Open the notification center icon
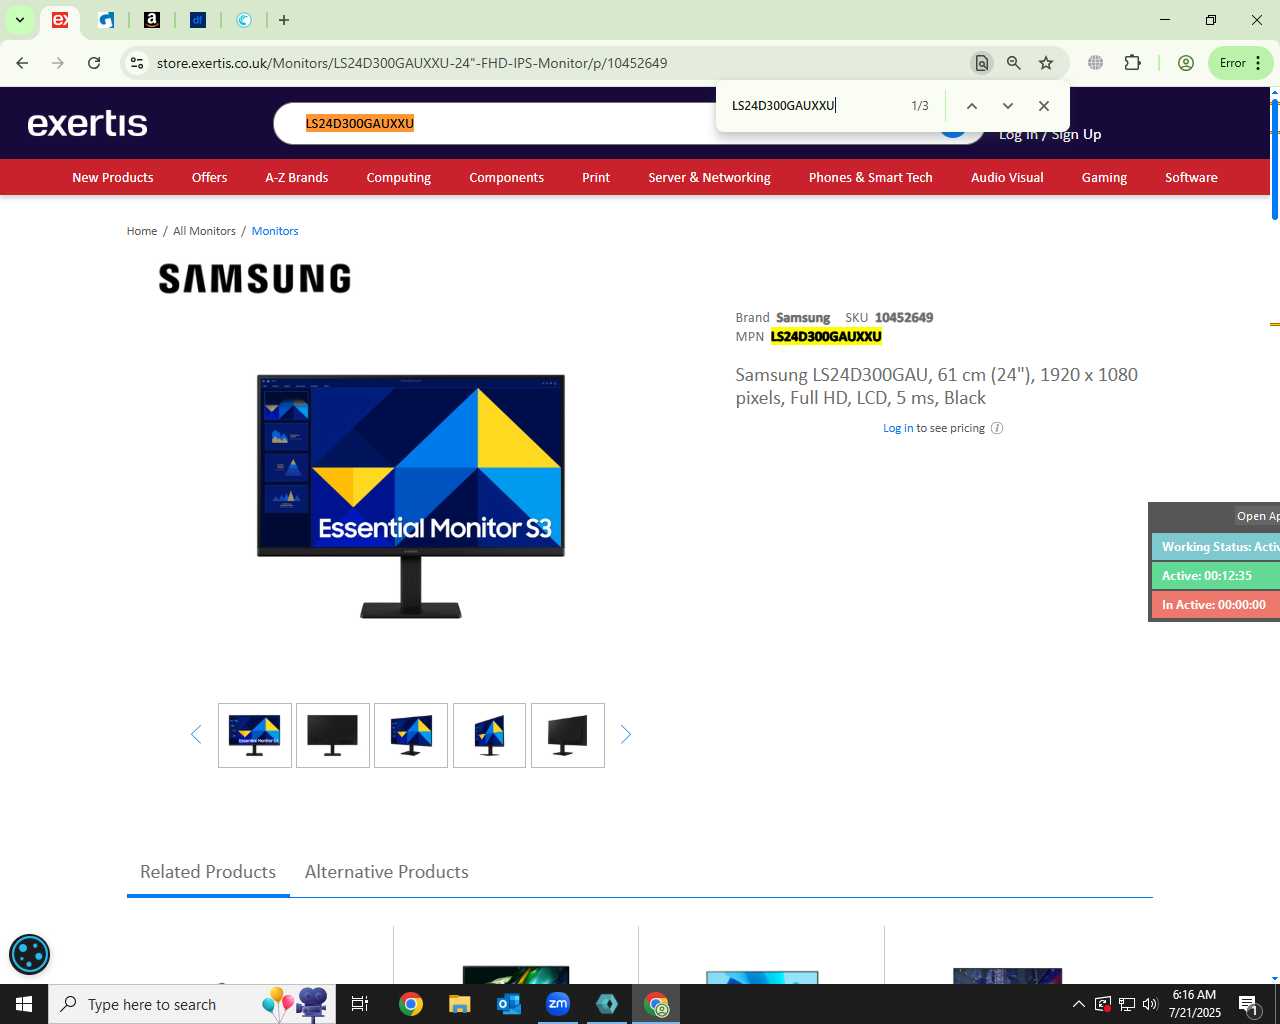This screenshot has width=1280, height=1024. click(1249, 1004)
